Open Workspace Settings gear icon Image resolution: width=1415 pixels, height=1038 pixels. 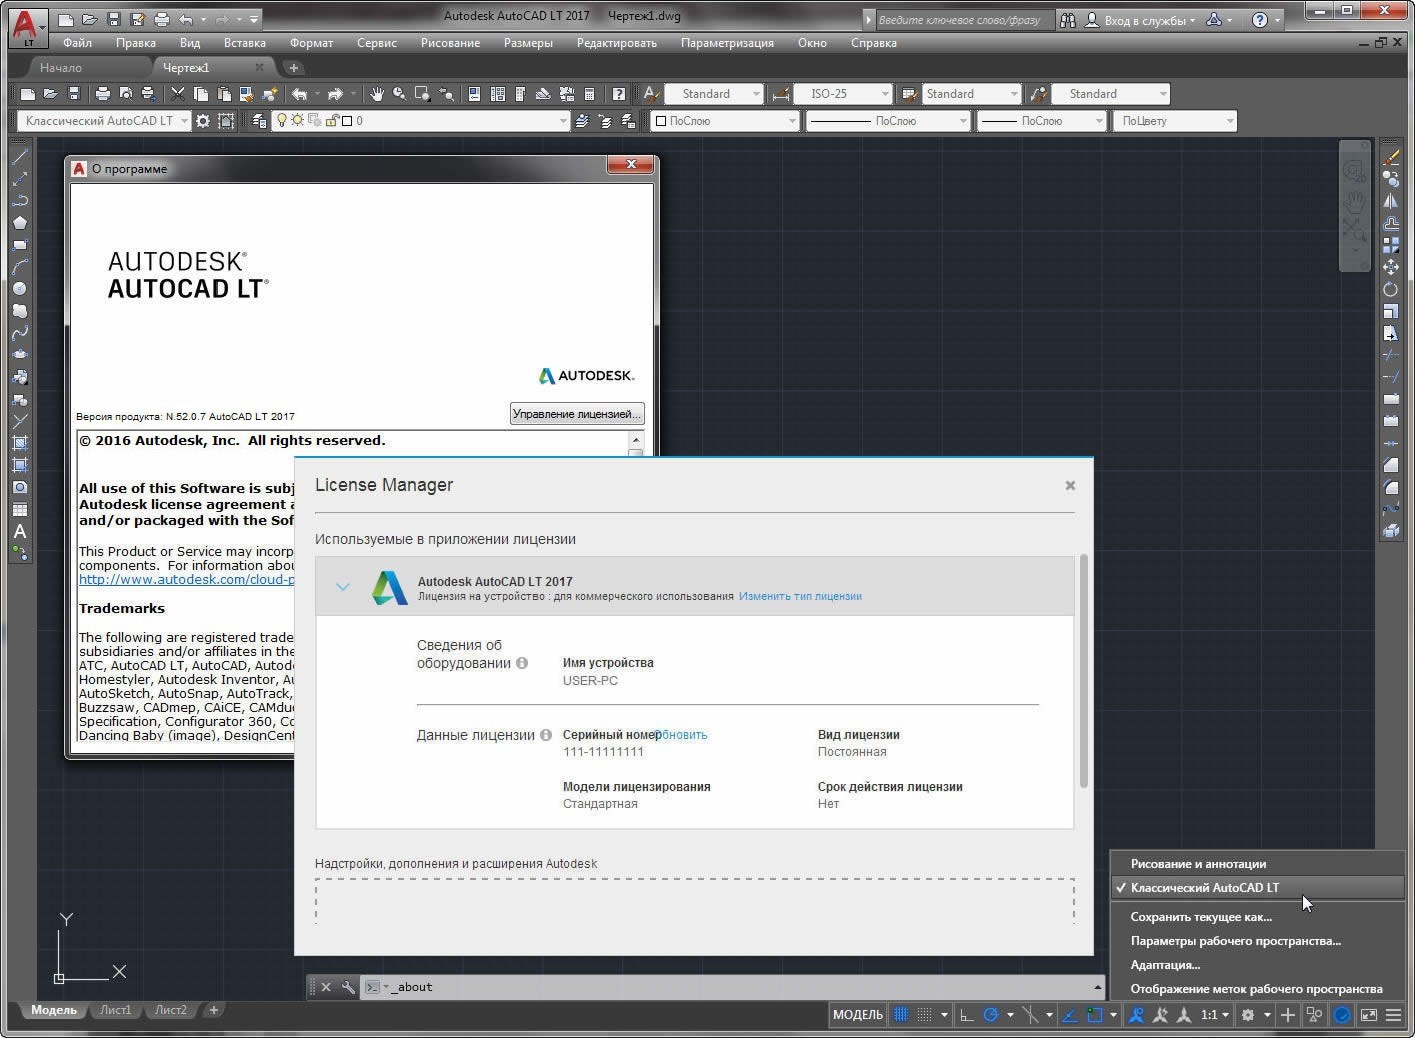[x=203, y=121]
